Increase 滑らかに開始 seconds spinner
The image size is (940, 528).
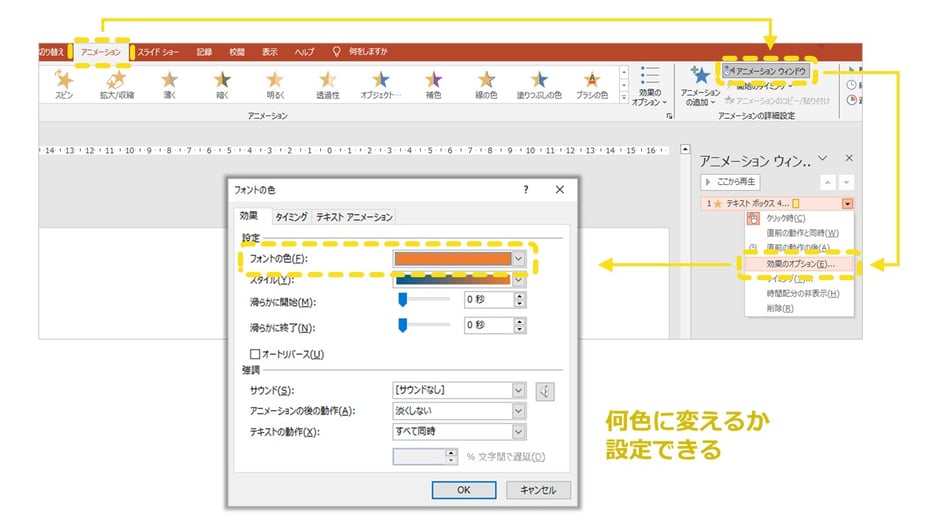[520, 296]
